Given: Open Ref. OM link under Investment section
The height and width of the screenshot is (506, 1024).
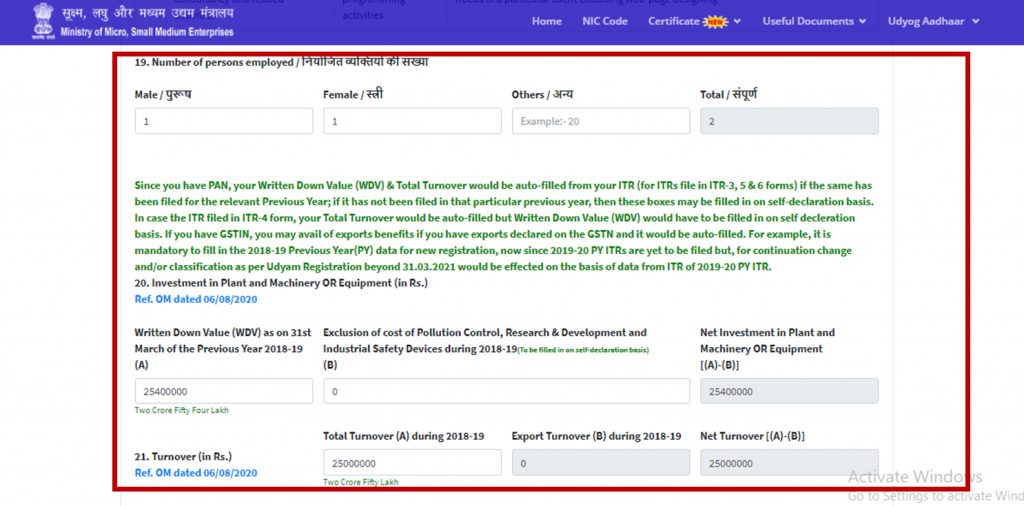Looking at the screenshot, I should [196, 299].
